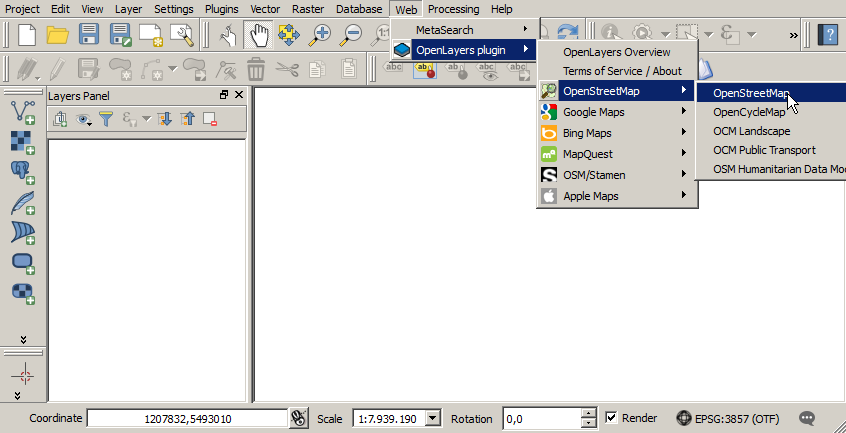Click the Node Tool icon
This screenshot has height=433, width=846.
(x=226, y=69)
